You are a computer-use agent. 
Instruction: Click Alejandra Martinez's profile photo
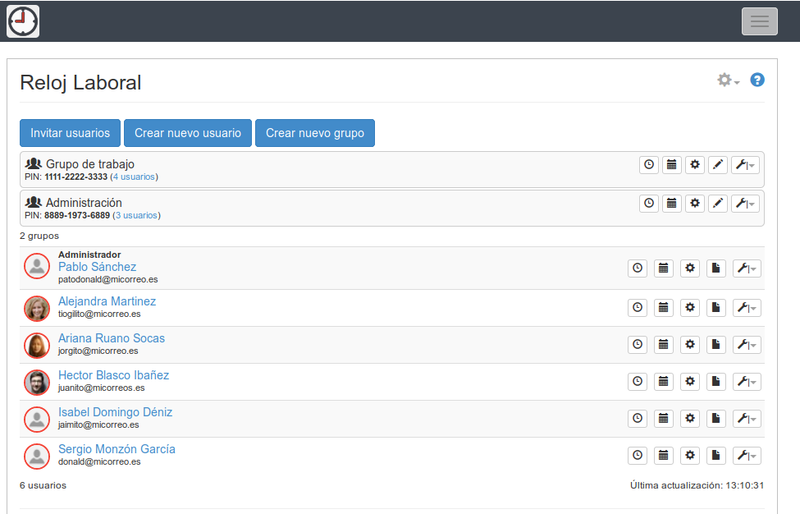pyautogui.click(x=37, y=308)
